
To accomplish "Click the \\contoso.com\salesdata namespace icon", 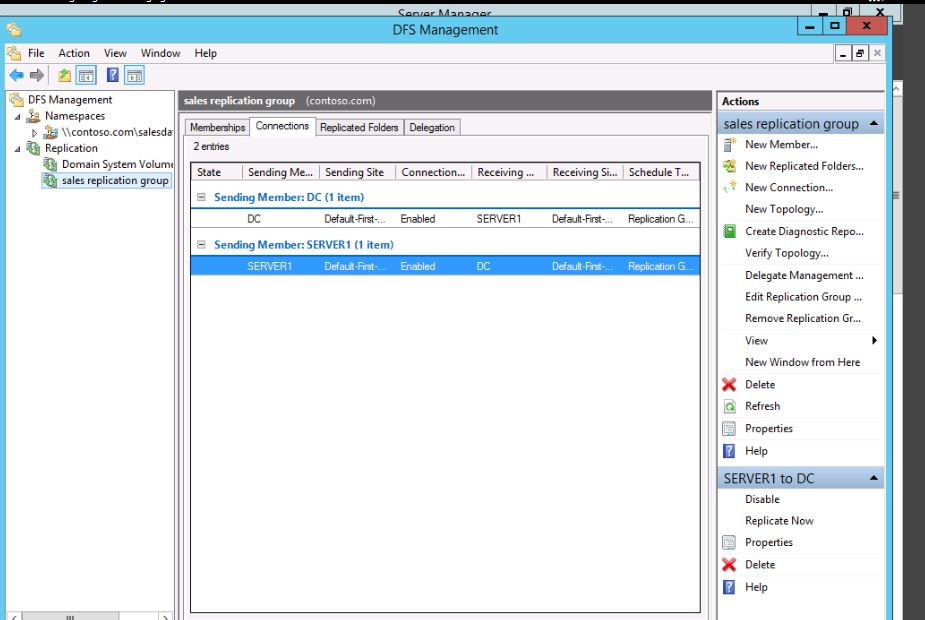I will (x=50, y=132).
